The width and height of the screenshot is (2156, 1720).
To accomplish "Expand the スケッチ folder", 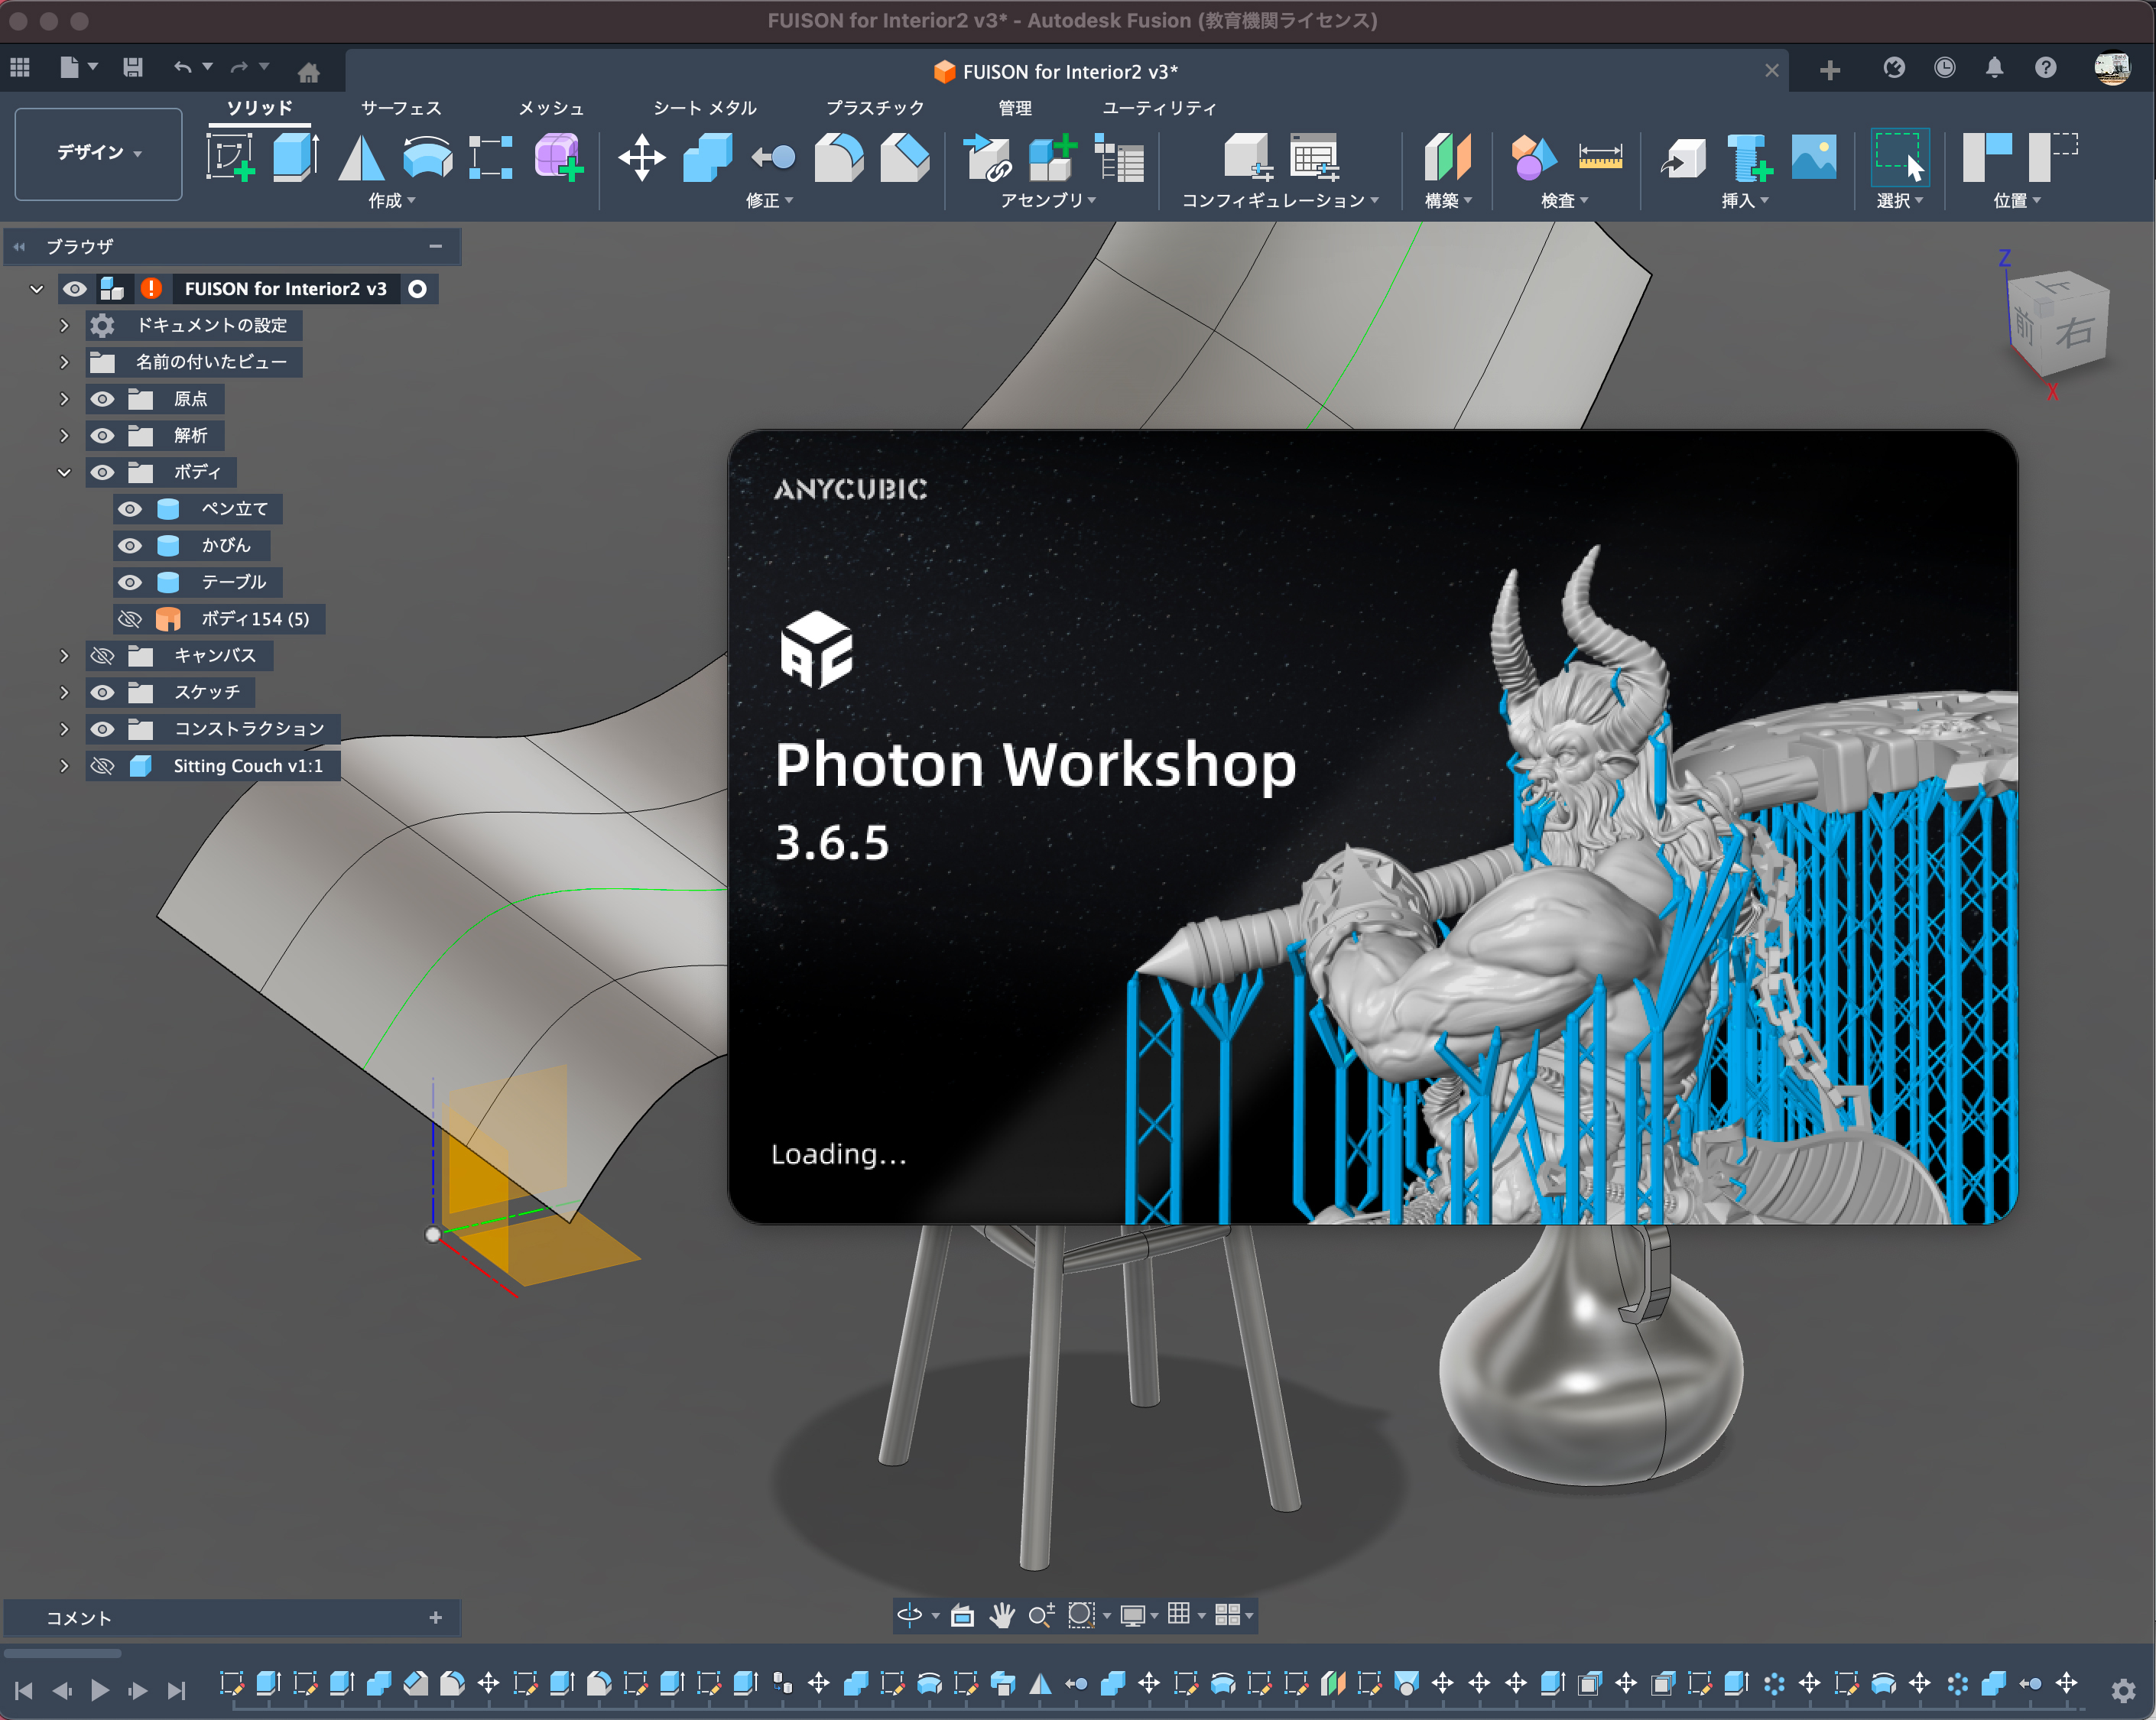I will coord(64,692).
